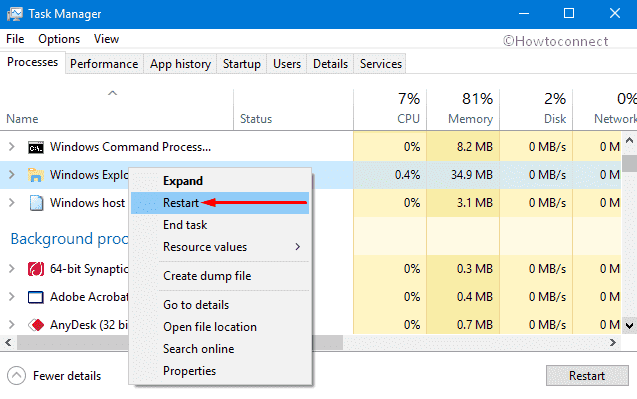Choose Search online
This screenshot has height=399, width=637.
[220, 349]
